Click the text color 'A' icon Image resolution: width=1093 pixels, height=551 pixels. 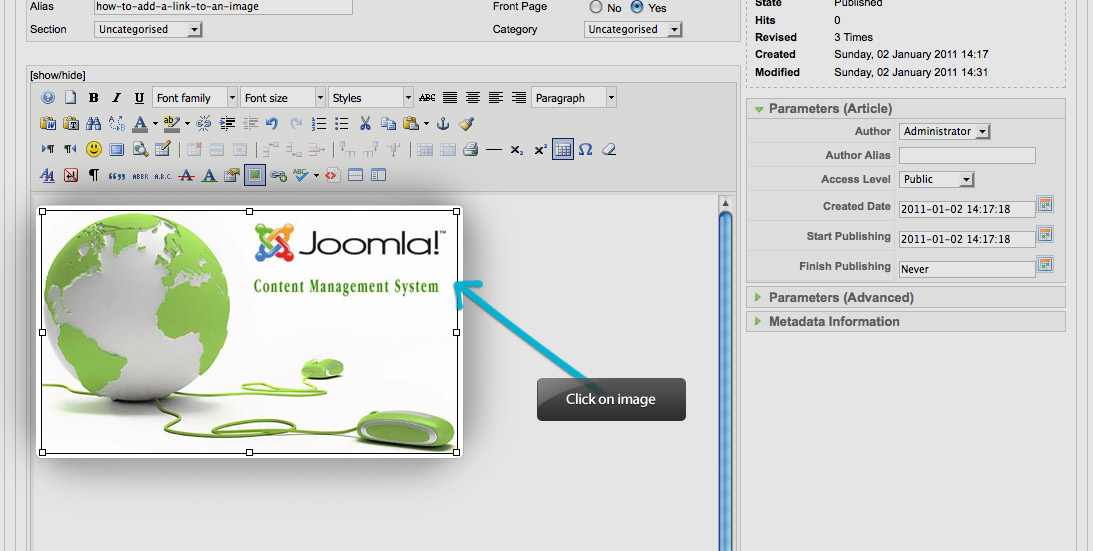140,123
